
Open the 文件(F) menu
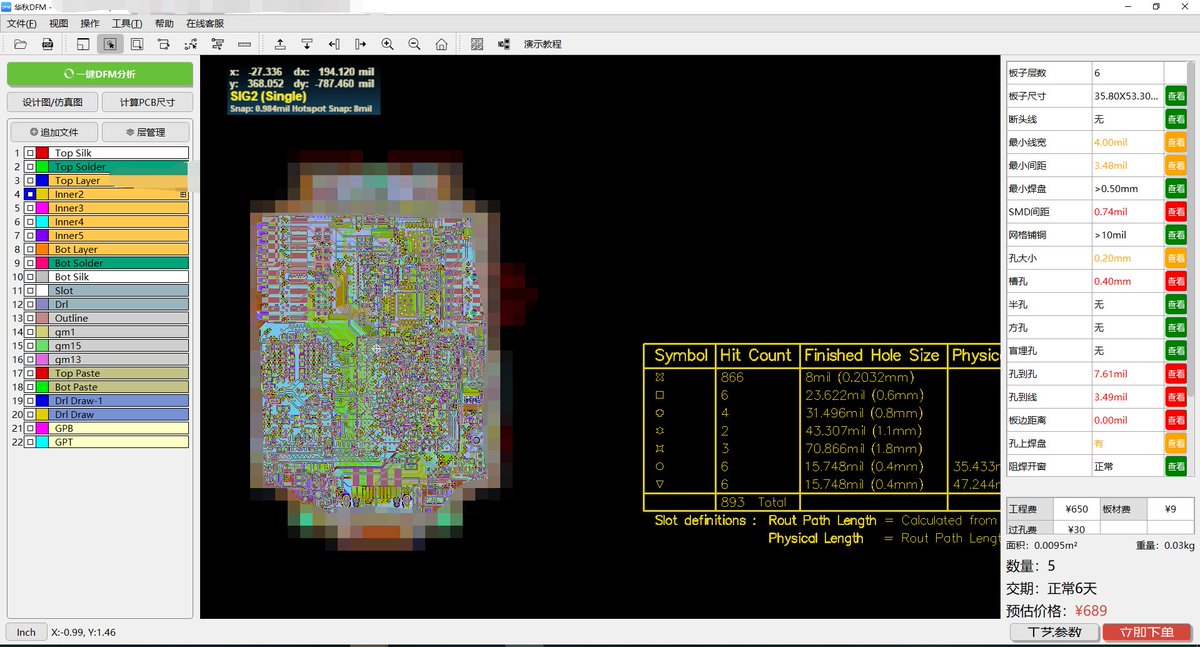[x=22, y=23]
